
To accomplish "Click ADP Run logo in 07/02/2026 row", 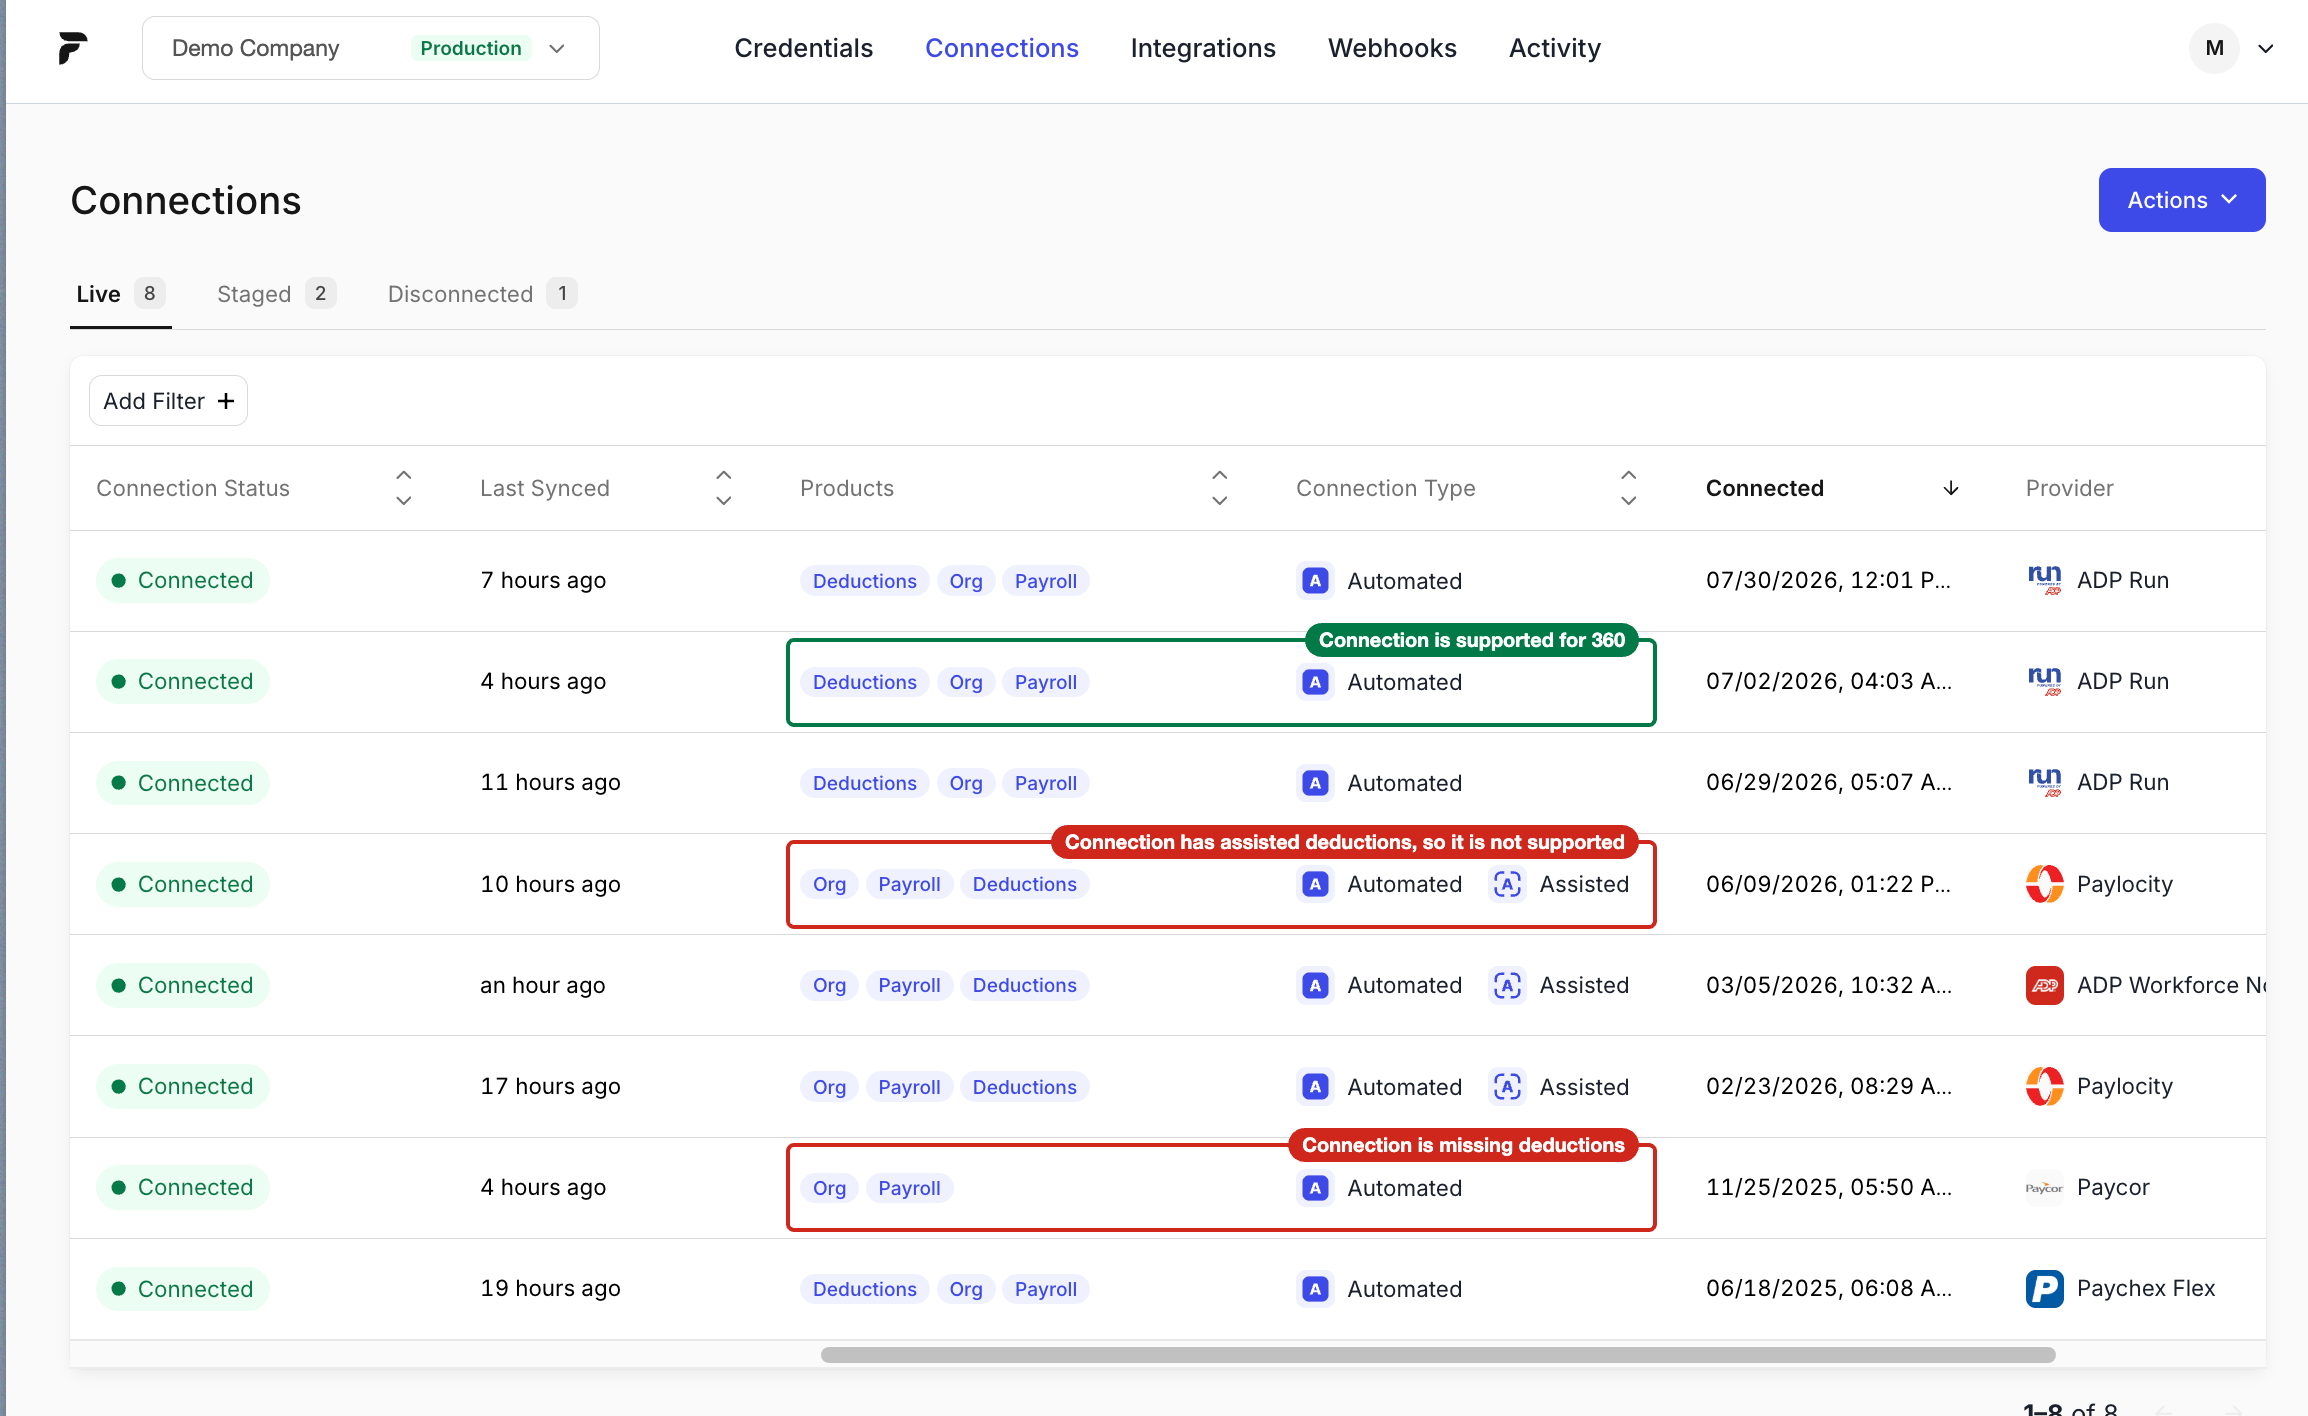I will [2045, 681].
